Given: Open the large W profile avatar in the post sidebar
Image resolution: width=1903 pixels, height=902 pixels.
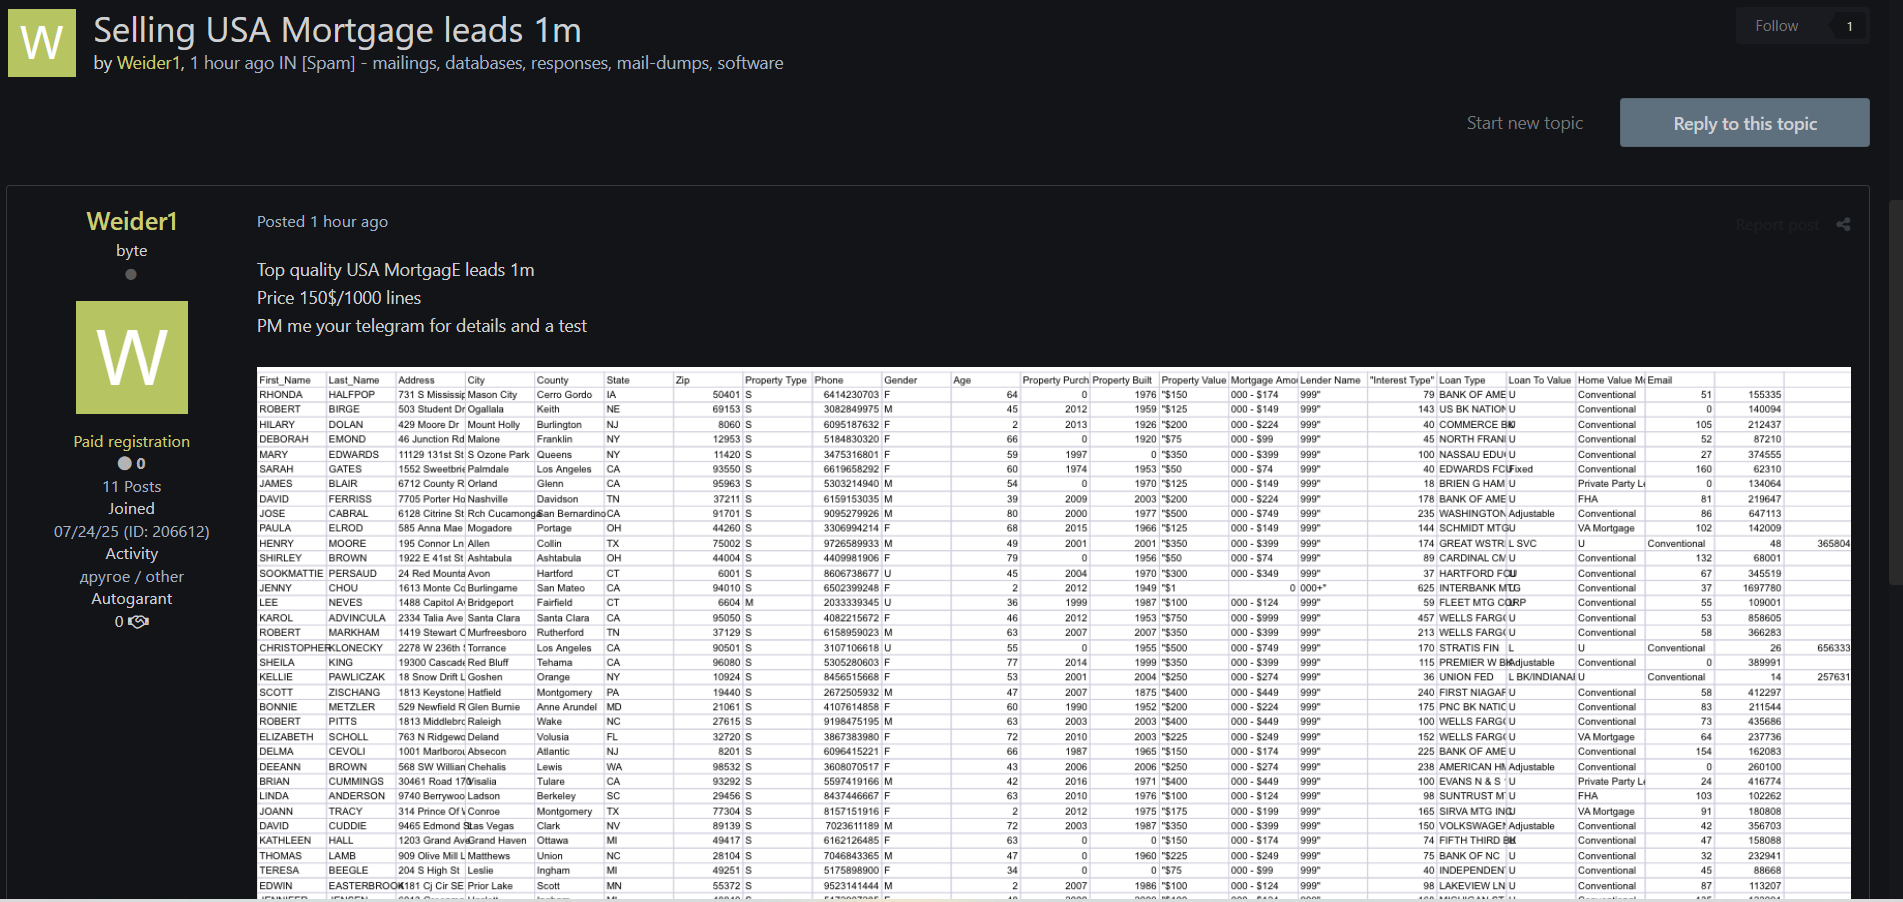Looking at the screenshot, I should 132,357.
